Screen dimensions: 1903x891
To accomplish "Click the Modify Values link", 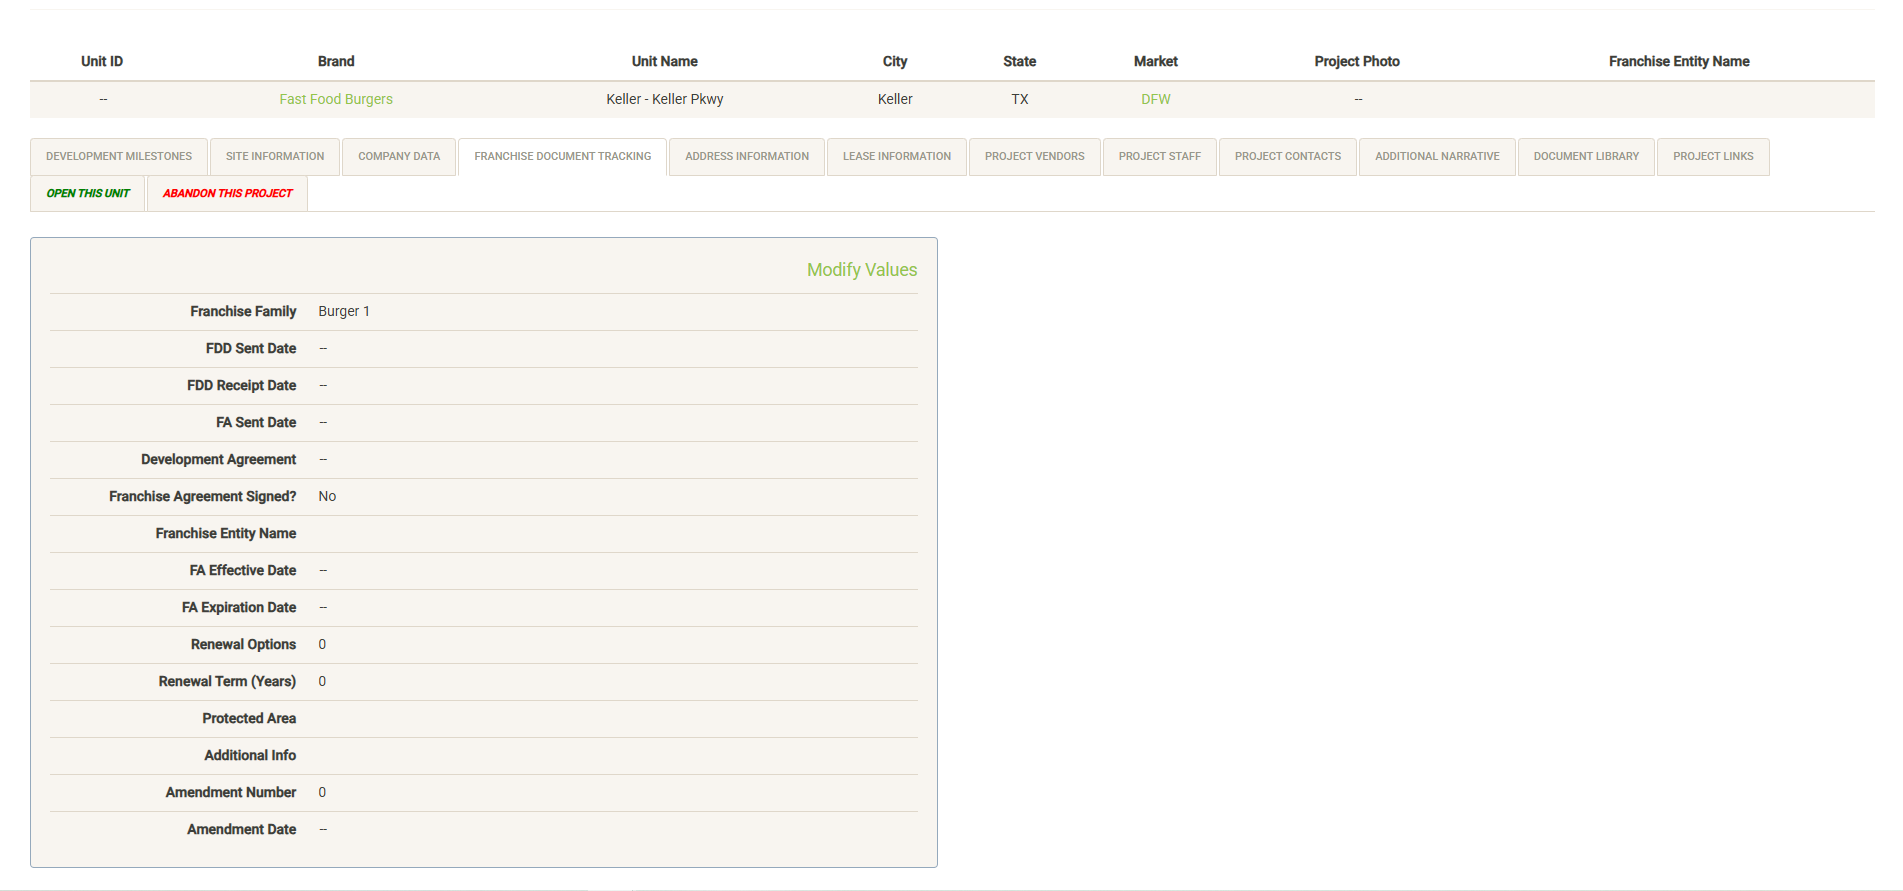I will (x=861, y=270).
